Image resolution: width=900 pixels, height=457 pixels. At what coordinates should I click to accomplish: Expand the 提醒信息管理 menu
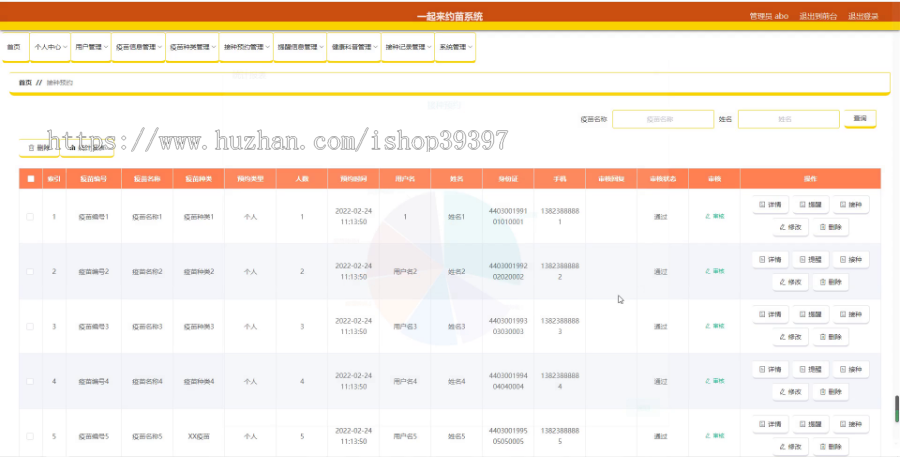300,47
